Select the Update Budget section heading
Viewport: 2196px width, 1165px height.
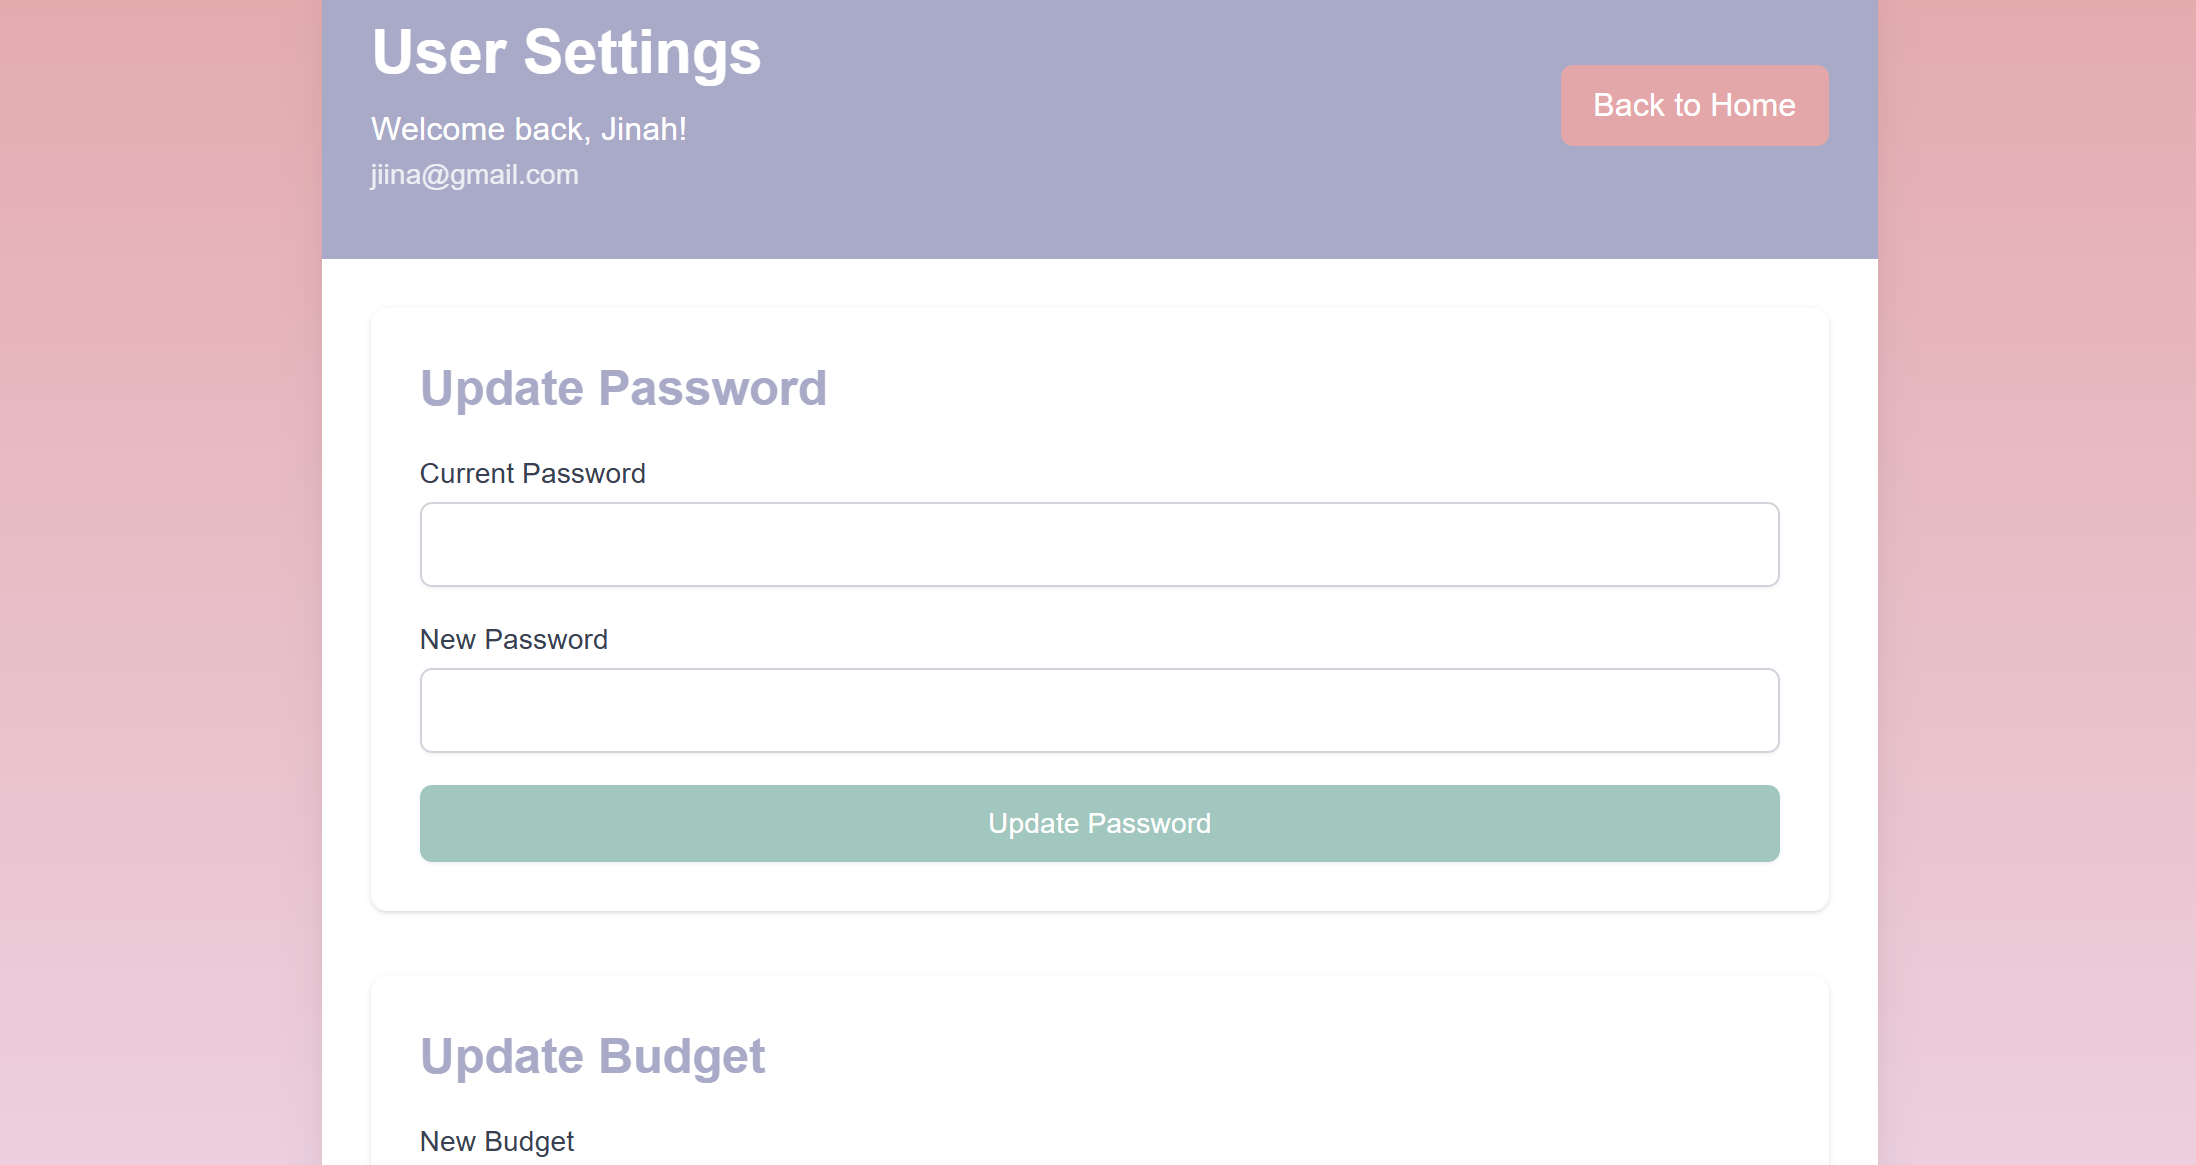(592, 1056)
